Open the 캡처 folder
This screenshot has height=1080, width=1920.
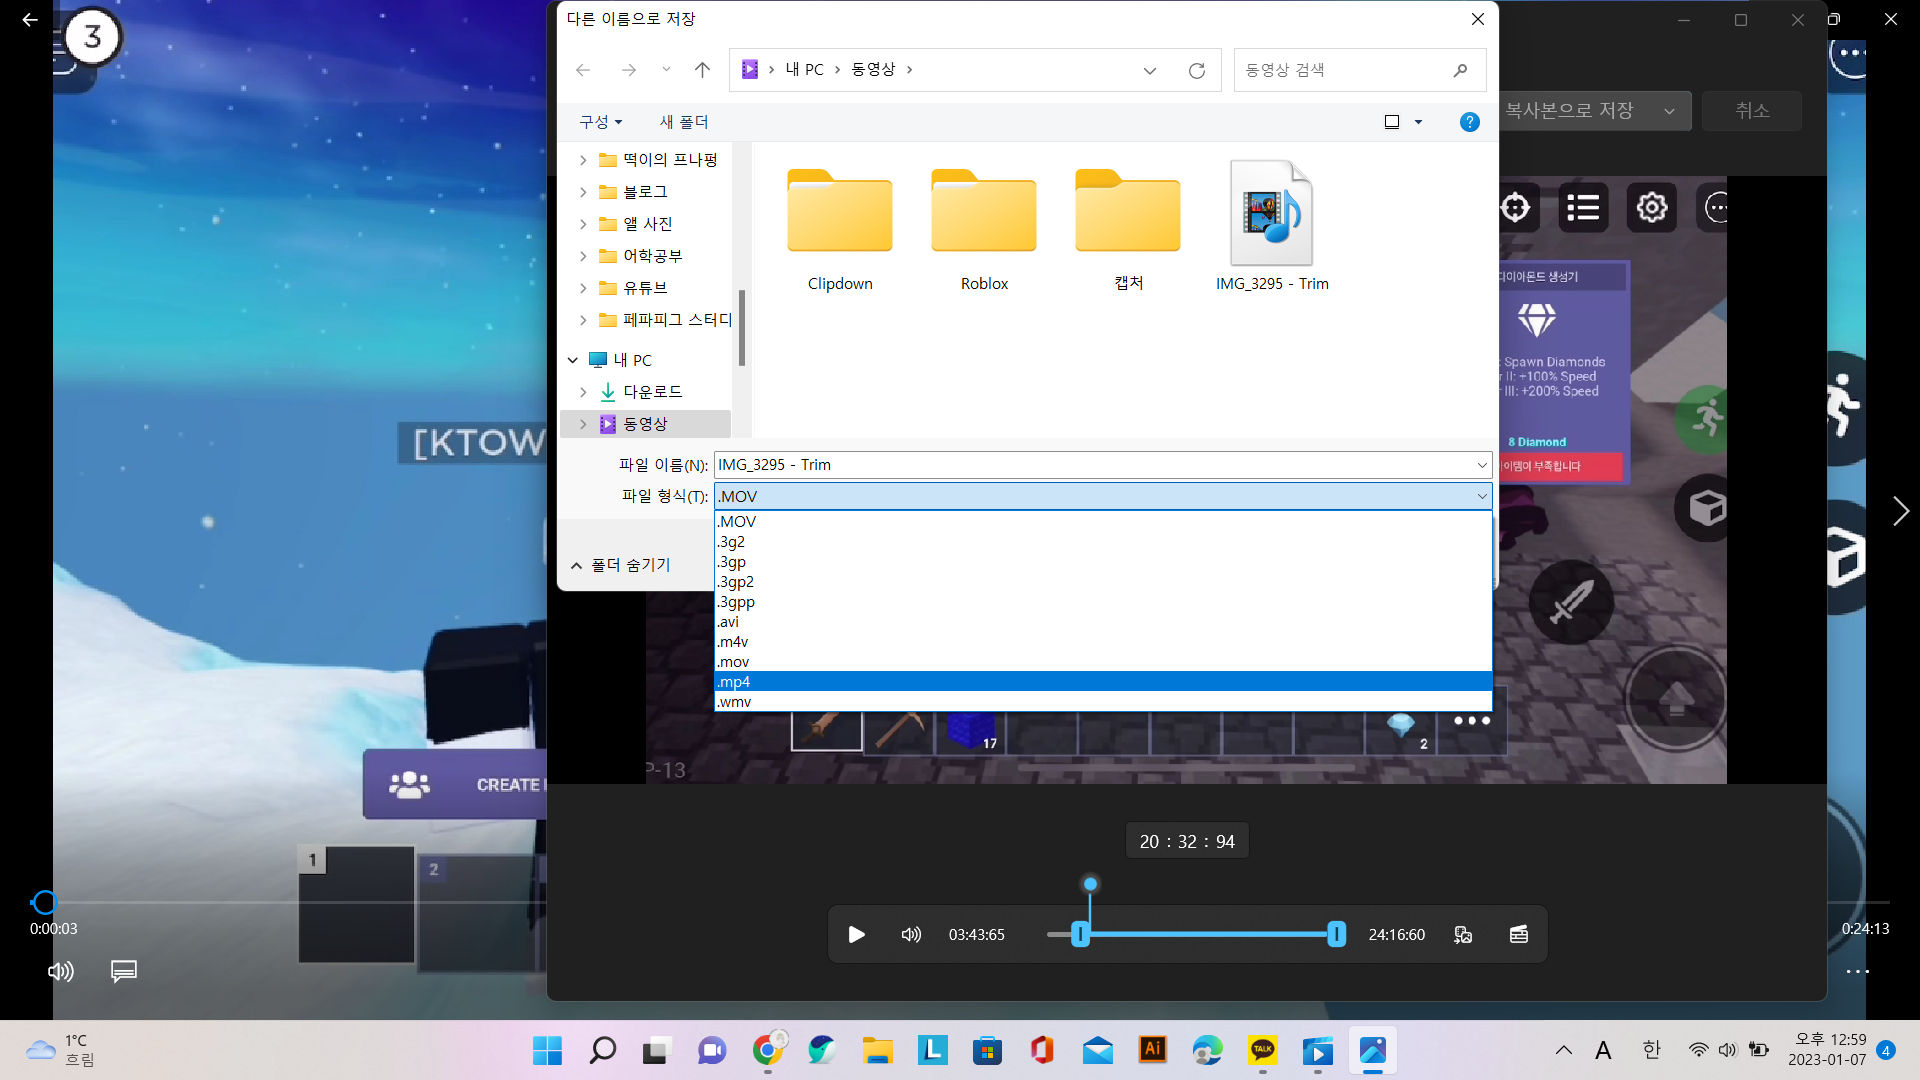1128,229
